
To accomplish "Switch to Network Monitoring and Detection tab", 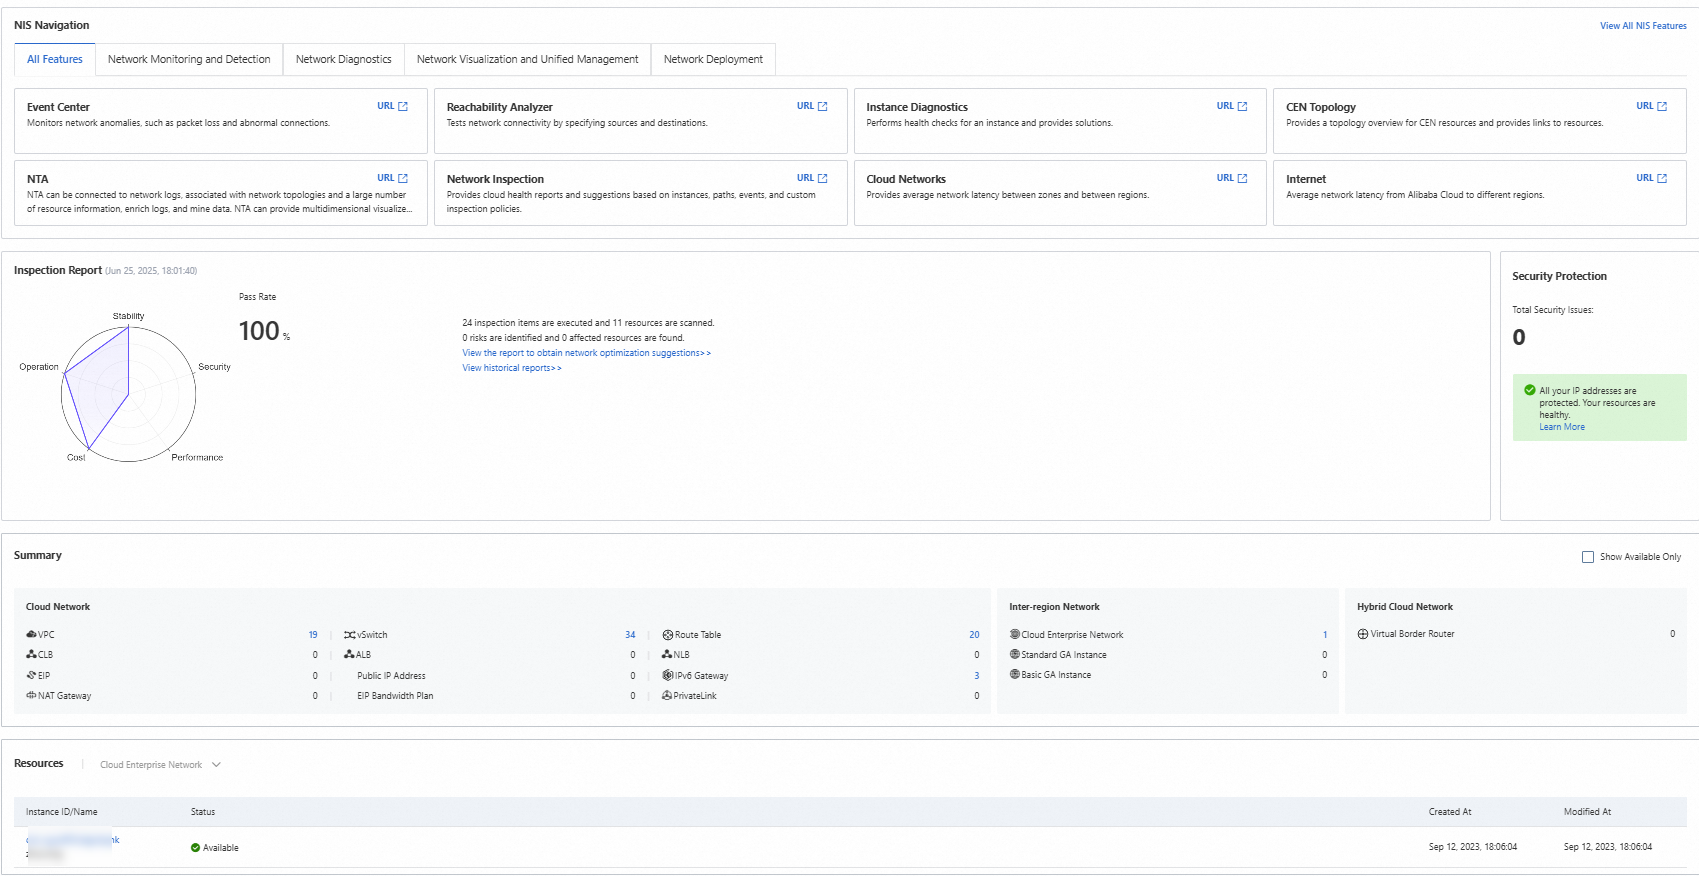I will (x=189, y=59).
